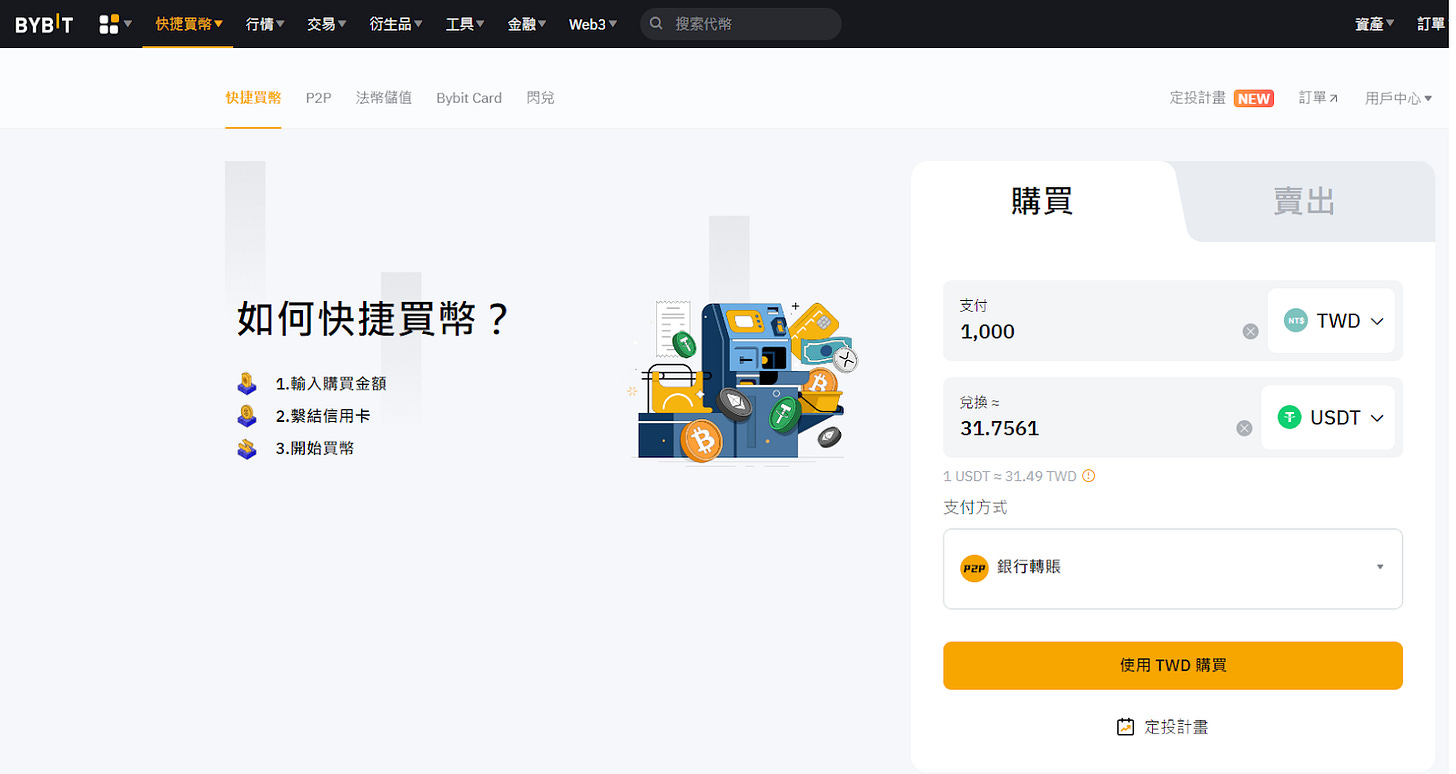Click the TWD currency icon

[1295, 321]
